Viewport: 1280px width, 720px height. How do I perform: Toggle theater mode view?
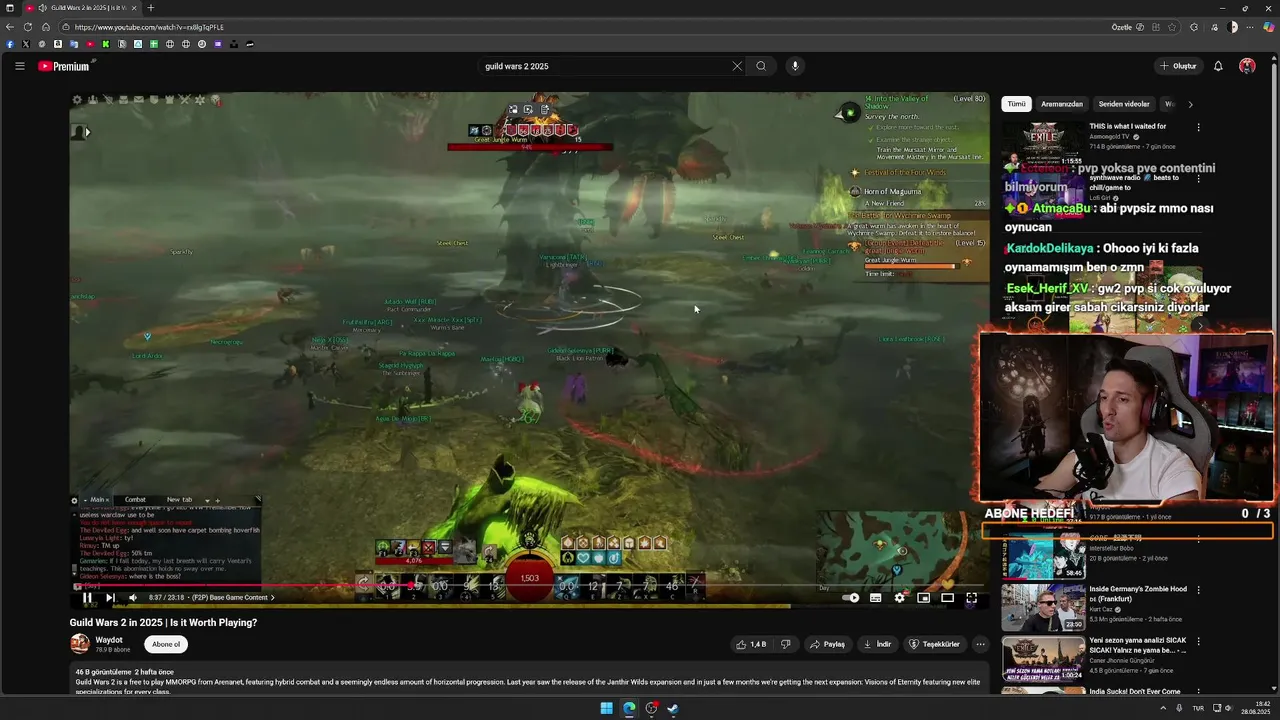point(947,598)
